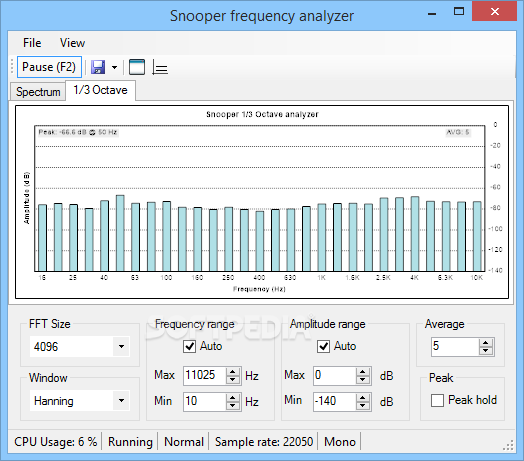The width and height of the screenshot is (524, 461).
Task: Click the Peak -66.6 dB label in chart
Action: point(78,132)
